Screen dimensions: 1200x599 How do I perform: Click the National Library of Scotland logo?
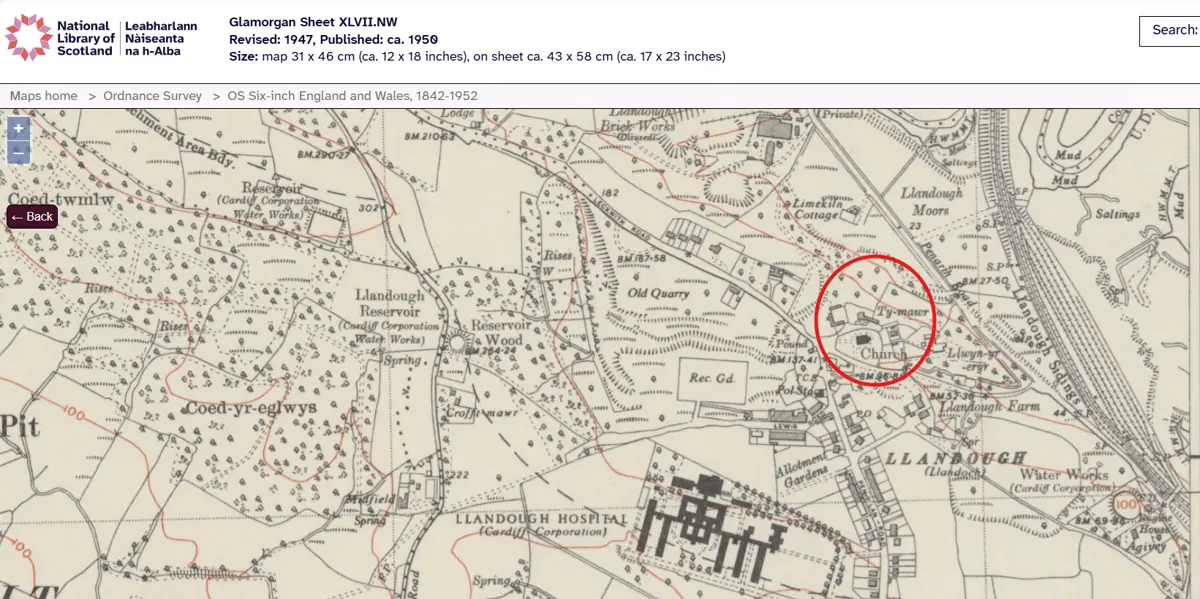(x=102, y=38)
